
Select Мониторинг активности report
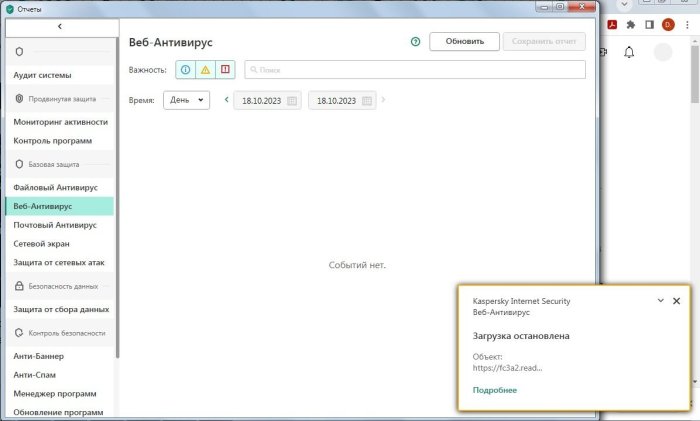point(60,122)
